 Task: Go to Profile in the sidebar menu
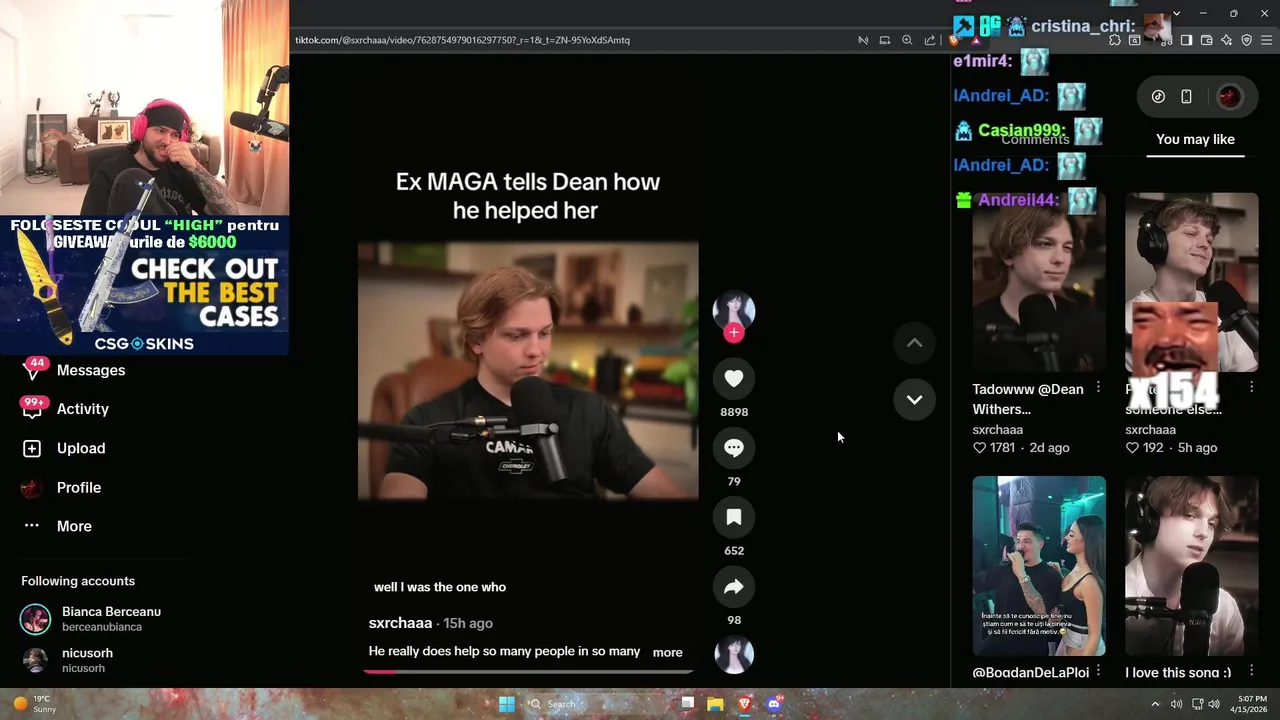(79, 487)
